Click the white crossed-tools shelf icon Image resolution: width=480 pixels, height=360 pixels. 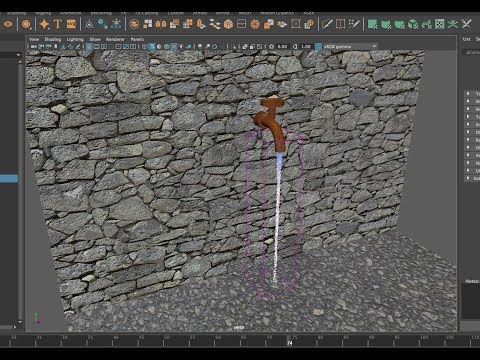[466, 24]
